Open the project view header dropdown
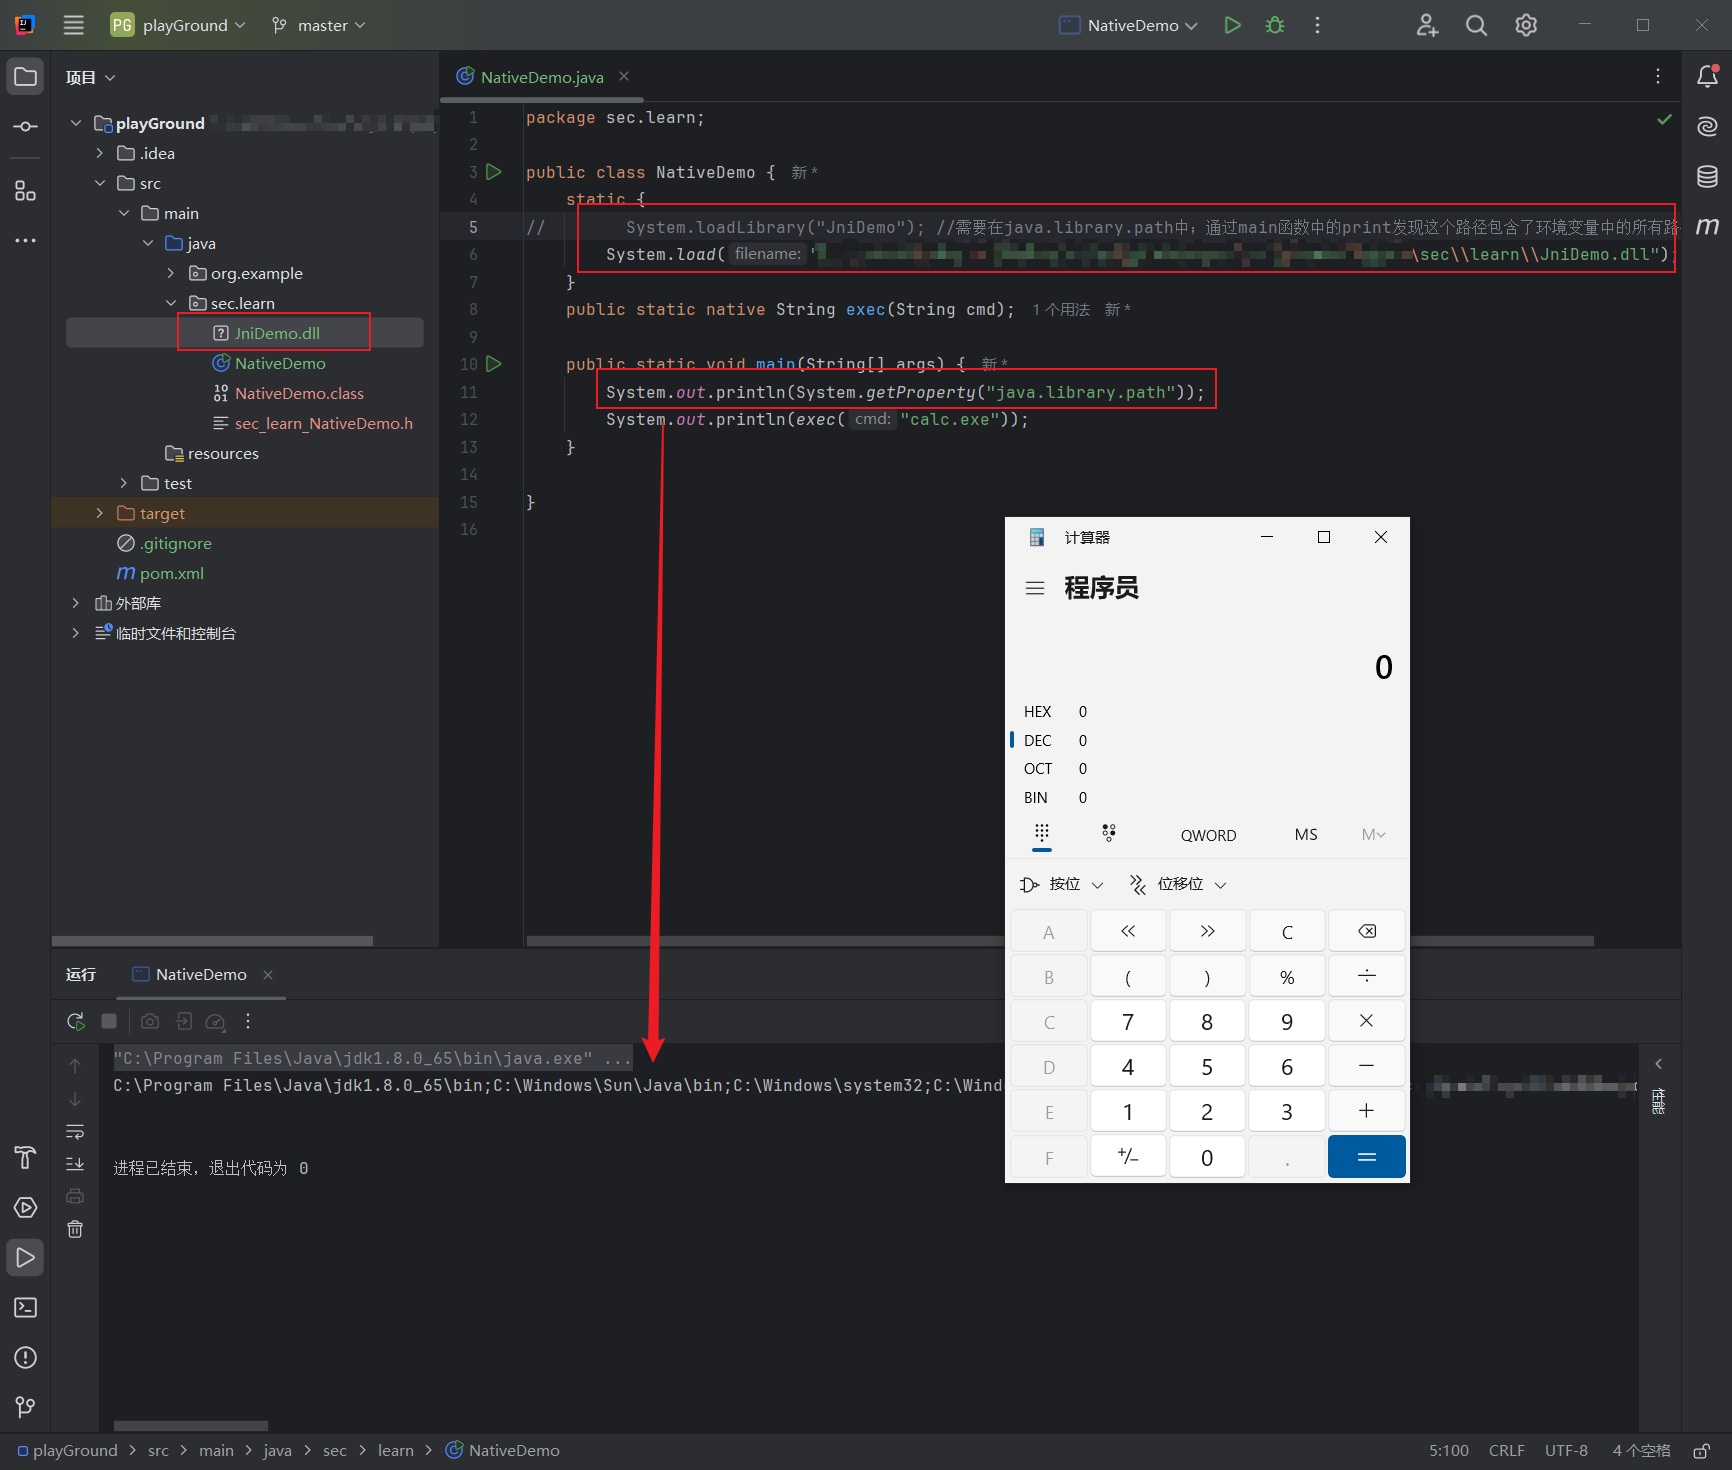The width and height of the screenshot is (1732, 1470). pyautogui.click(x=91, y=77)
